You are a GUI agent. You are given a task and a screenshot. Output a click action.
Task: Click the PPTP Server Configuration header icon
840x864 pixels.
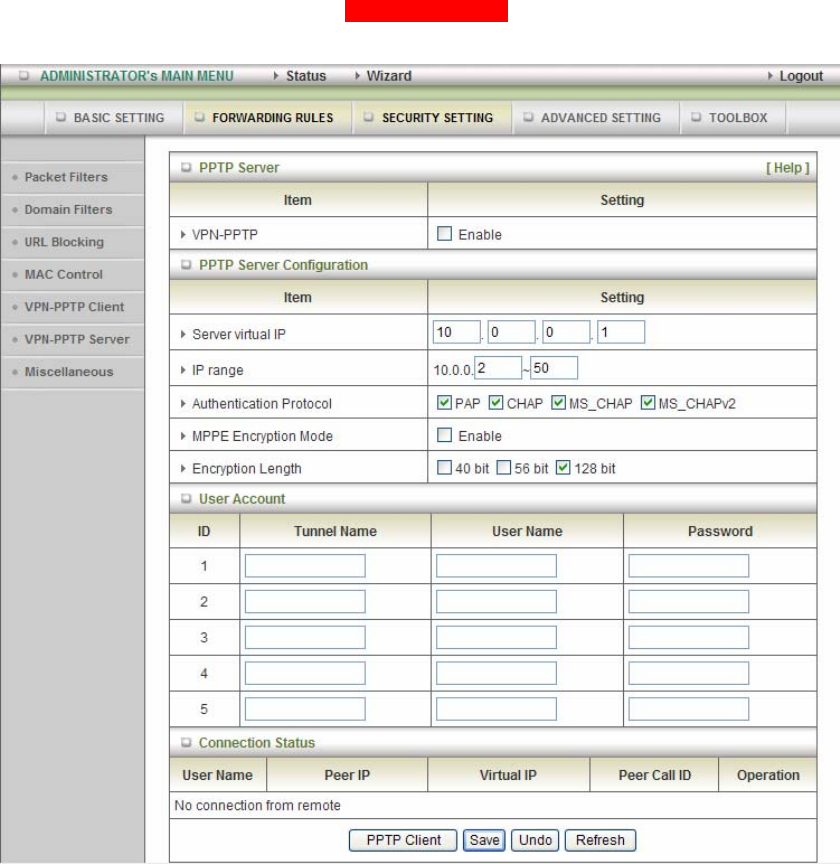pyautogui.click(x=186, y=264)
